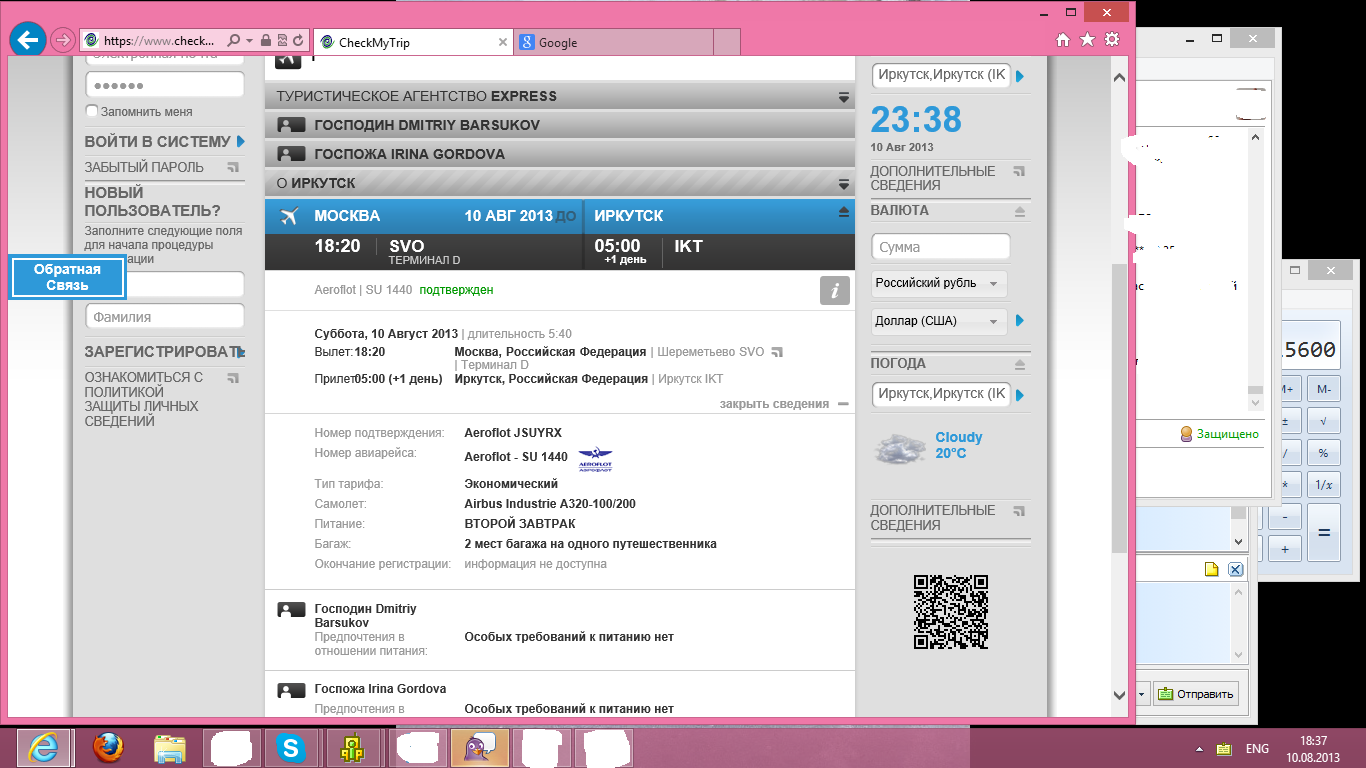
Task: Click the info 'i' icon beside flight status
Action: (835, 290)
